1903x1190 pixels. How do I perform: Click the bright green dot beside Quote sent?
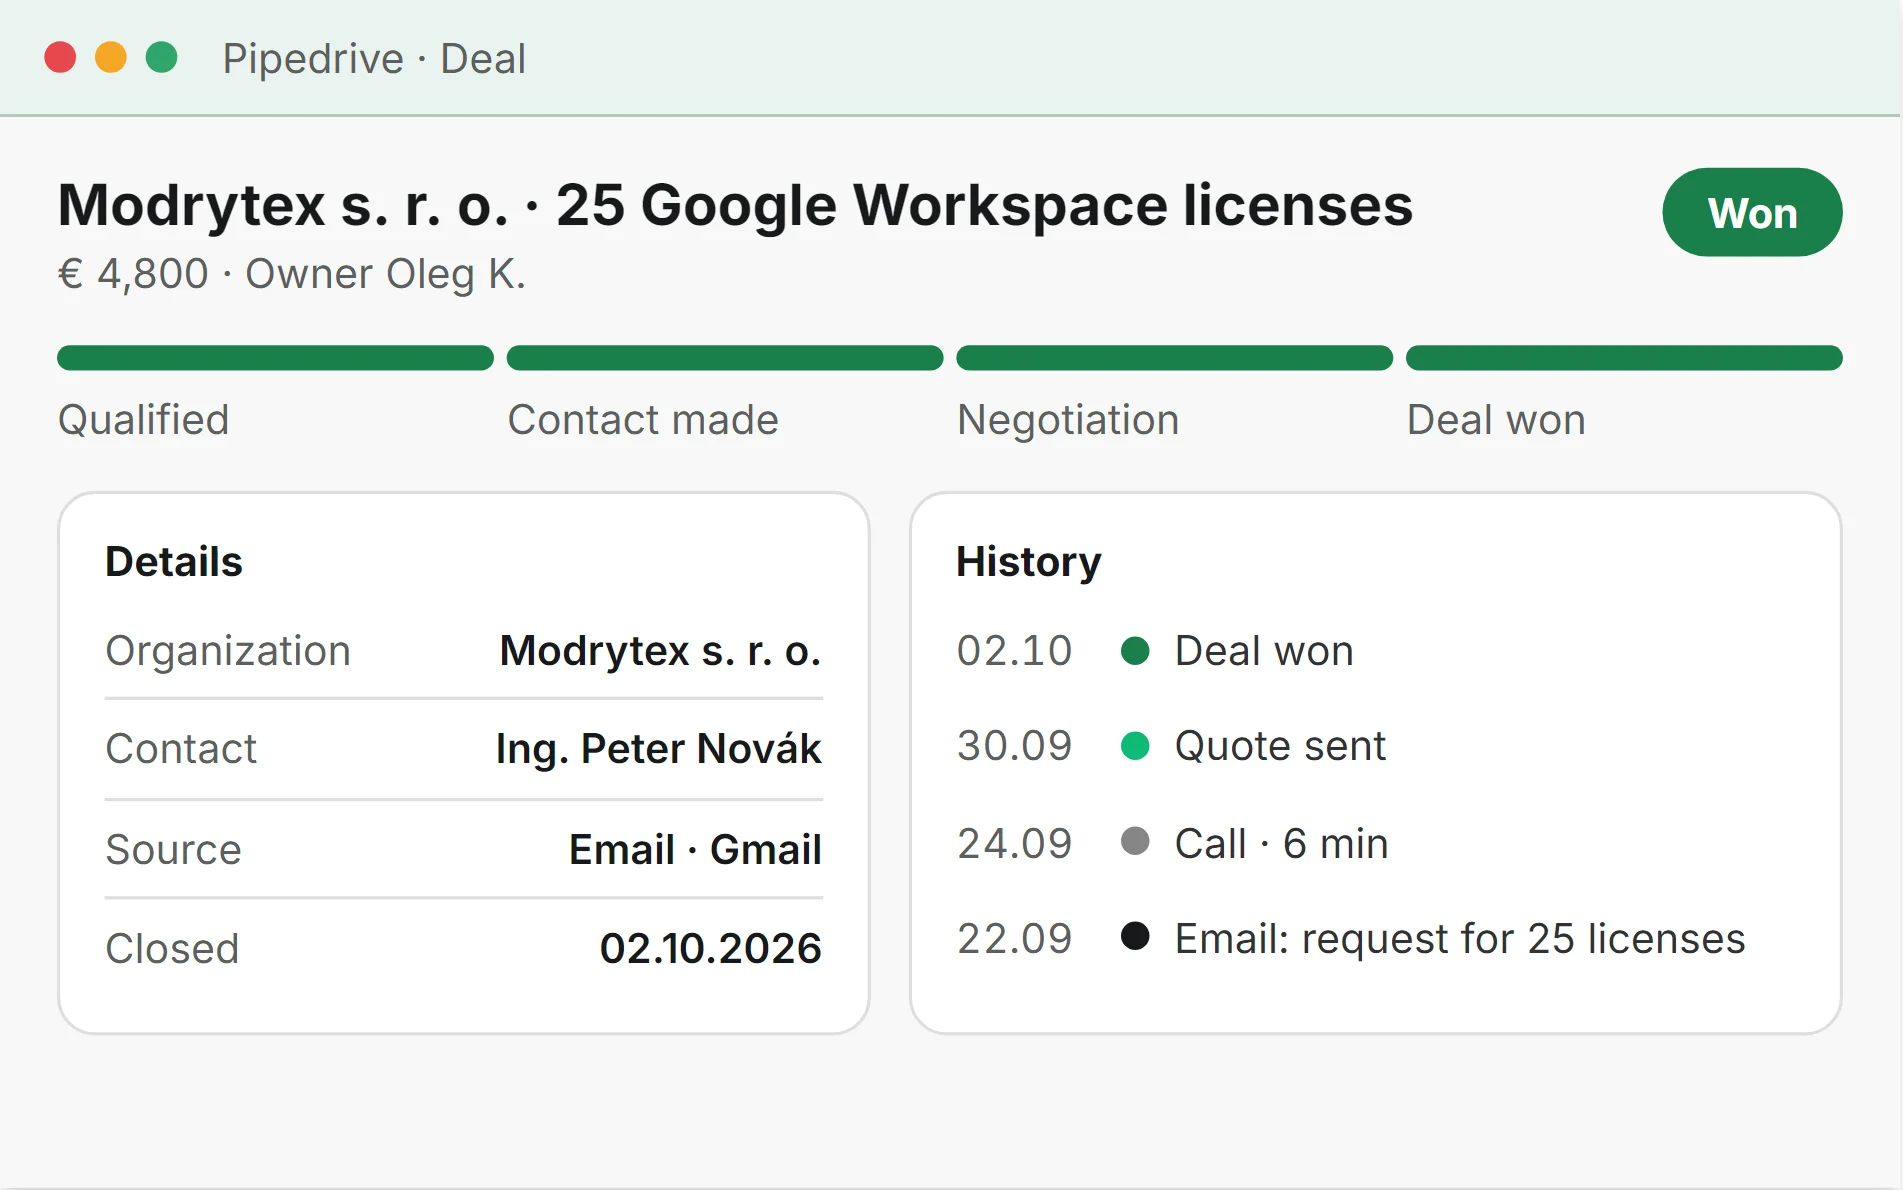1135,746
